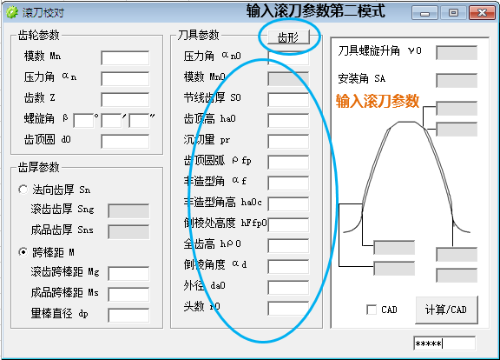Enable the CAD checkbox
This screenshot has width=500, height=360.
(371, 310)
